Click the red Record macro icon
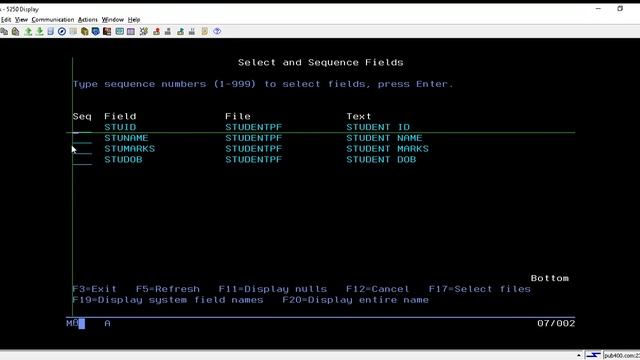640x360 pixels. [156, 31]
